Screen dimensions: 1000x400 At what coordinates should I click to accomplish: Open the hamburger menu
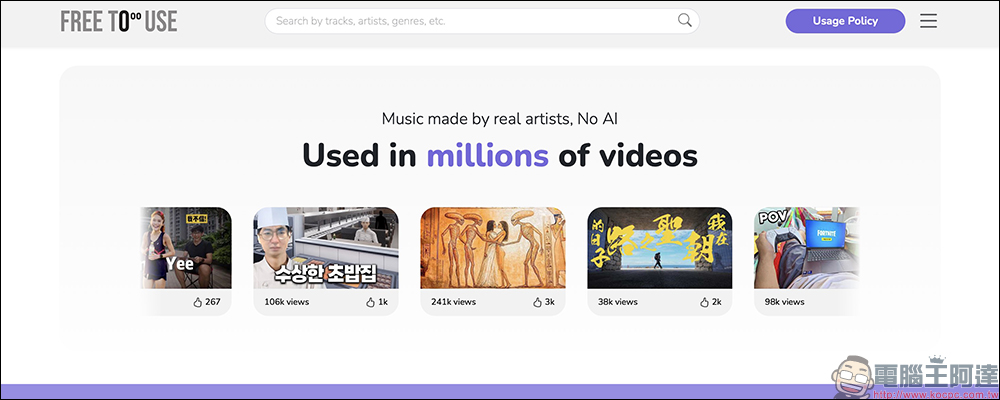coord(928,21)
